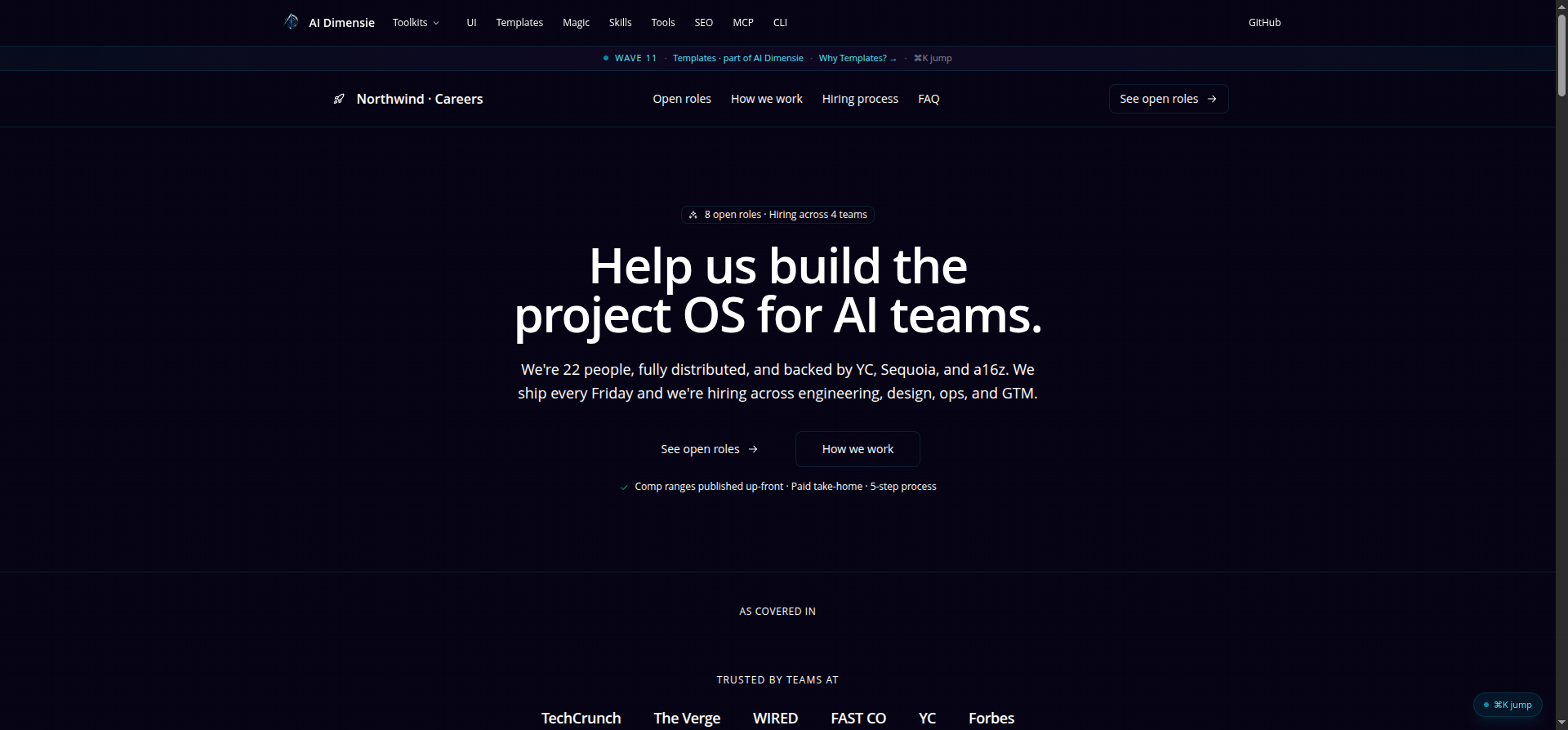Click the floating ⌘K jump button
1568x730 pixels.
(1508, 705)
